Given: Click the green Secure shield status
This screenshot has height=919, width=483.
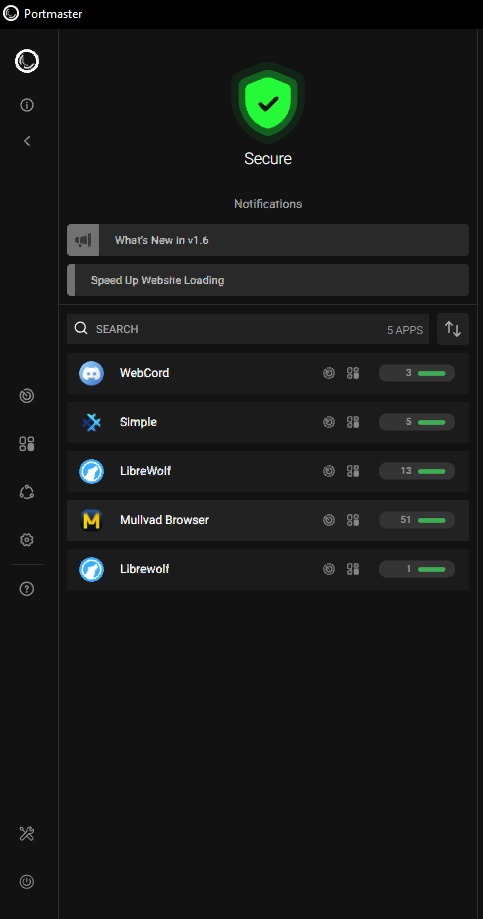Looking at the screenshot, I should (x=268, y=104).
